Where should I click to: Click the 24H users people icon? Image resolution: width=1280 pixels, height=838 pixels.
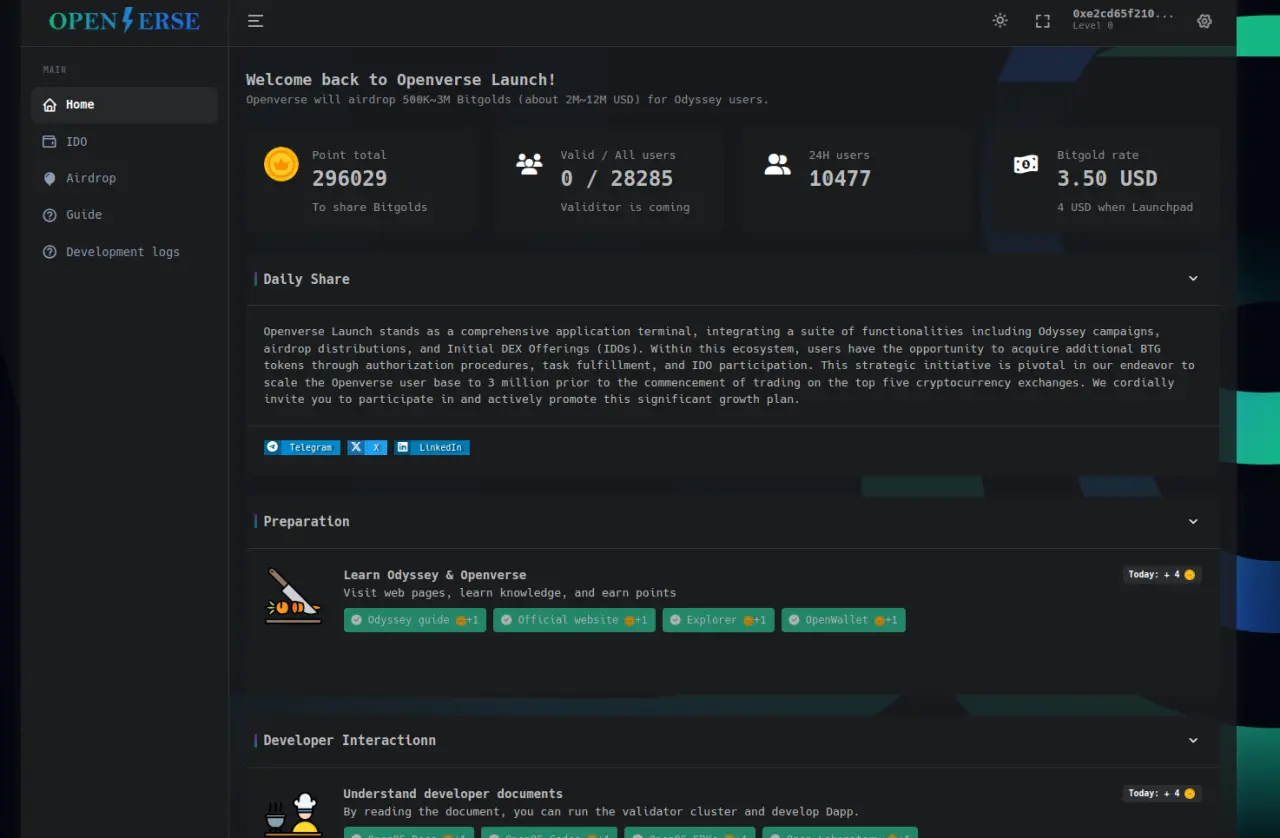(777, 165)
